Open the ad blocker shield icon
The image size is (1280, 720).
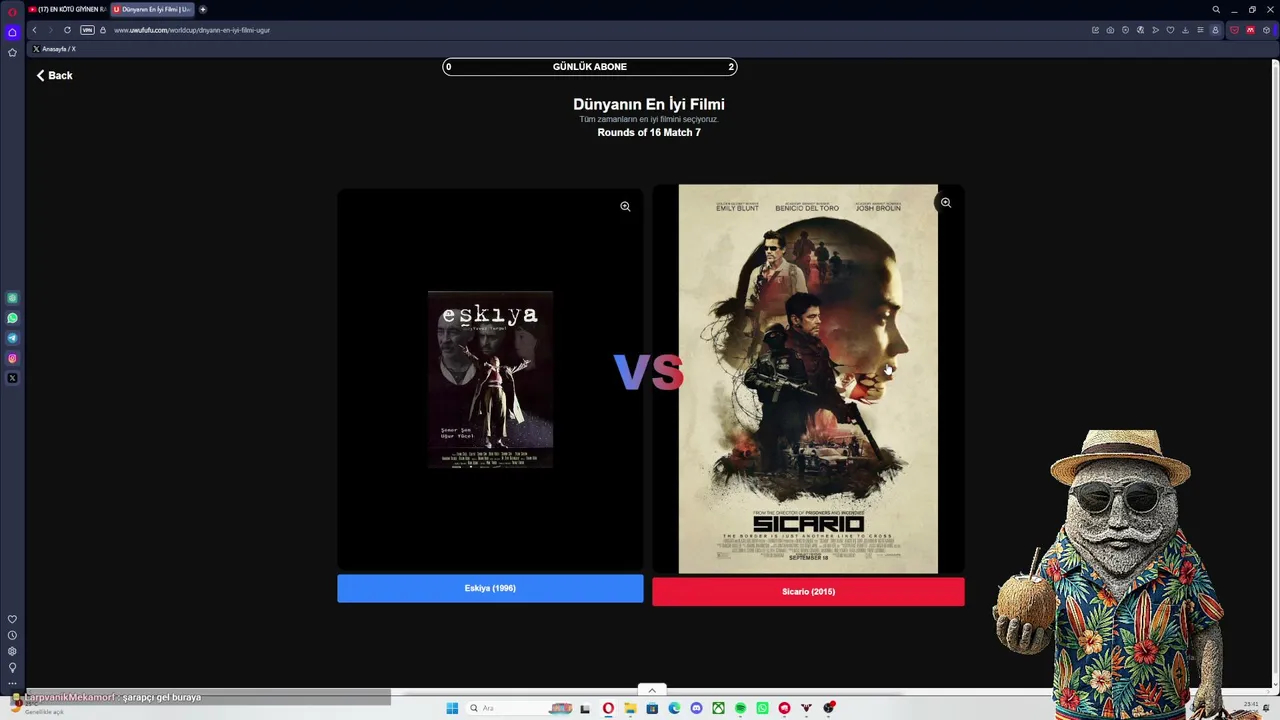click(x=1125, y=30)
